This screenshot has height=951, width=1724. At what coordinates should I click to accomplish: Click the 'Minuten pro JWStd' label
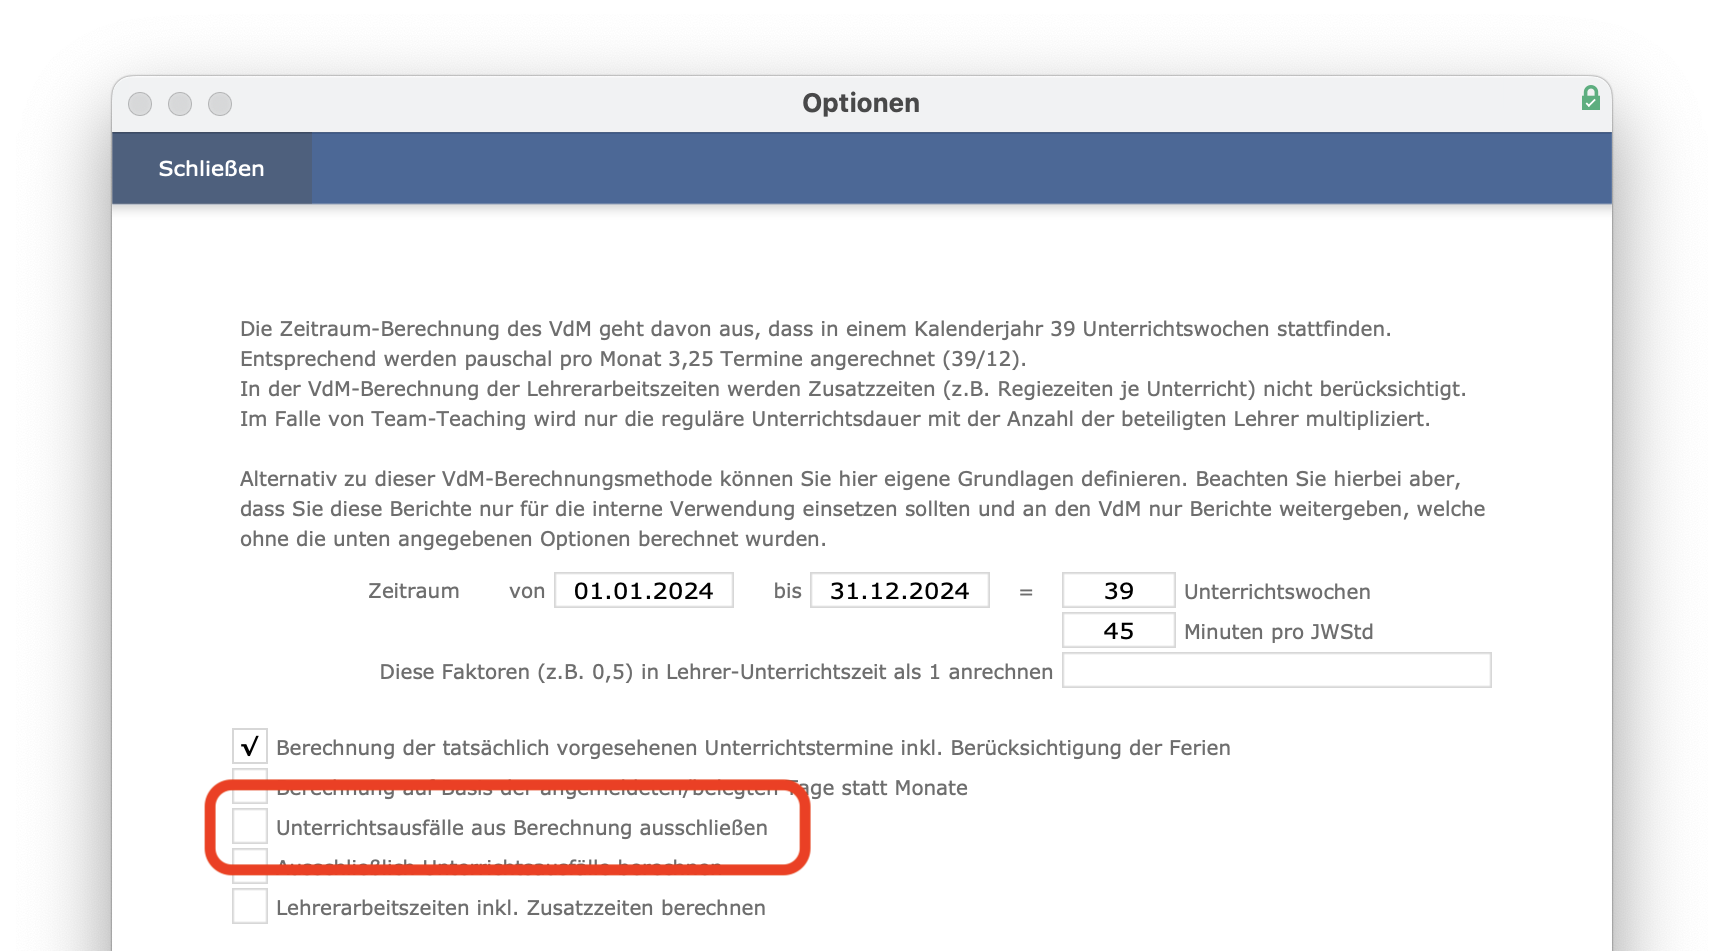point(1278,631)
